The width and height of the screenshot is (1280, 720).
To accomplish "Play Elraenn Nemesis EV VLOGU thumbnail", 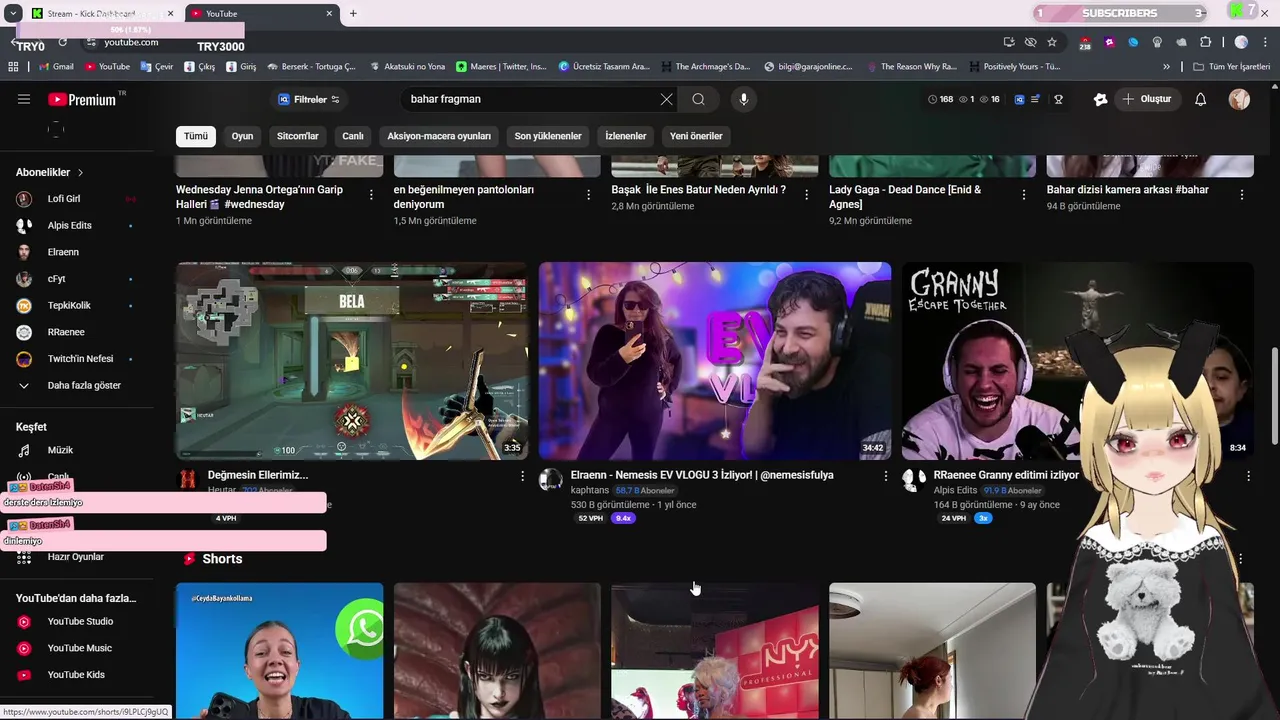I will point(715,360).
